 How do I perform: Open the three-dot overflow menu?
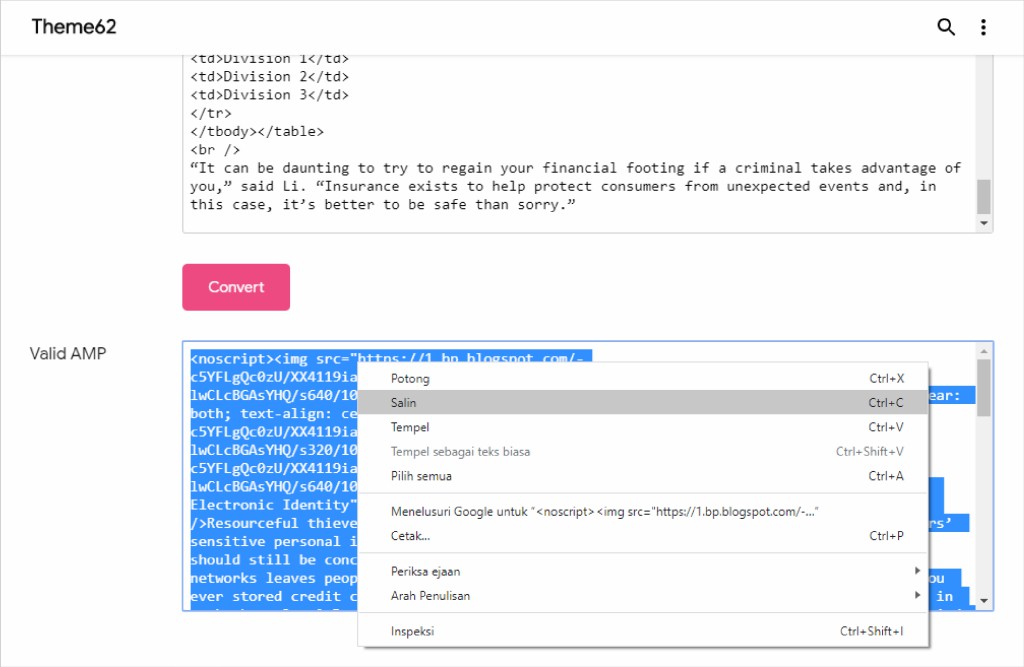983,27
